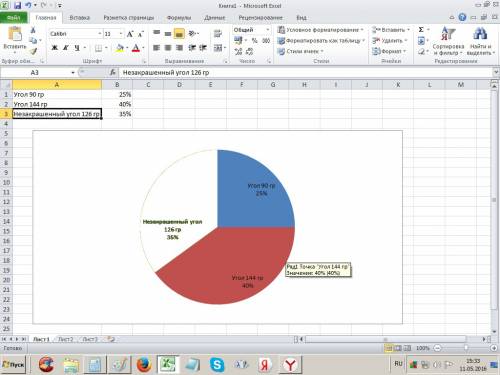This screenshot has height=375, width=500.
Task: Open sheet tab Лист3
Action: 90,339
